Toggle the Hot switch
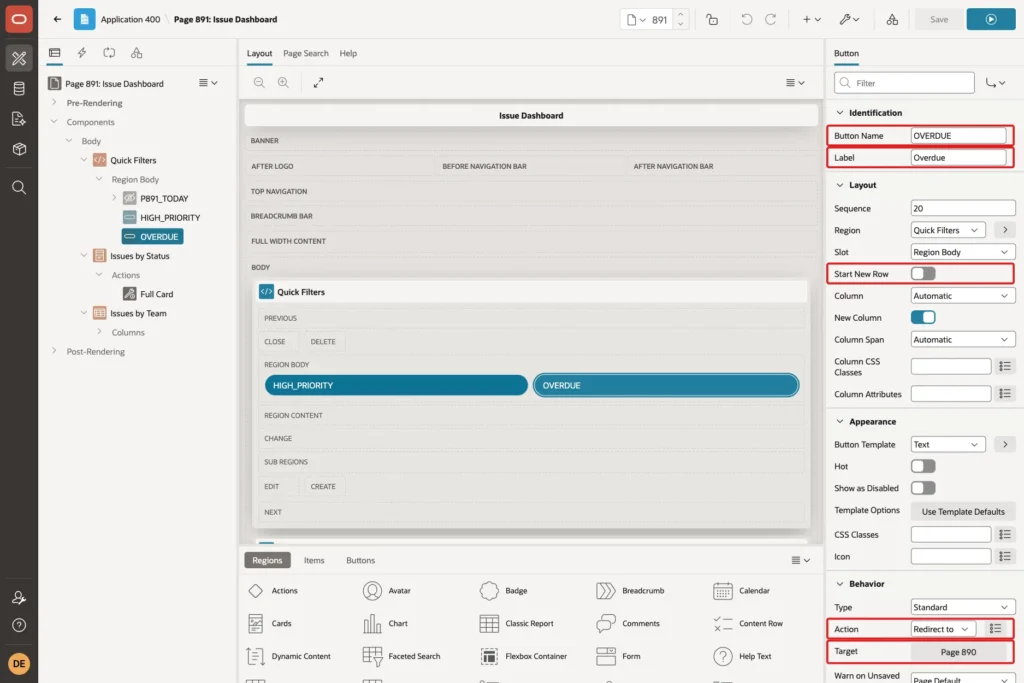The height and width of the screenshot is (683, 1024). (x=923, y=466)
